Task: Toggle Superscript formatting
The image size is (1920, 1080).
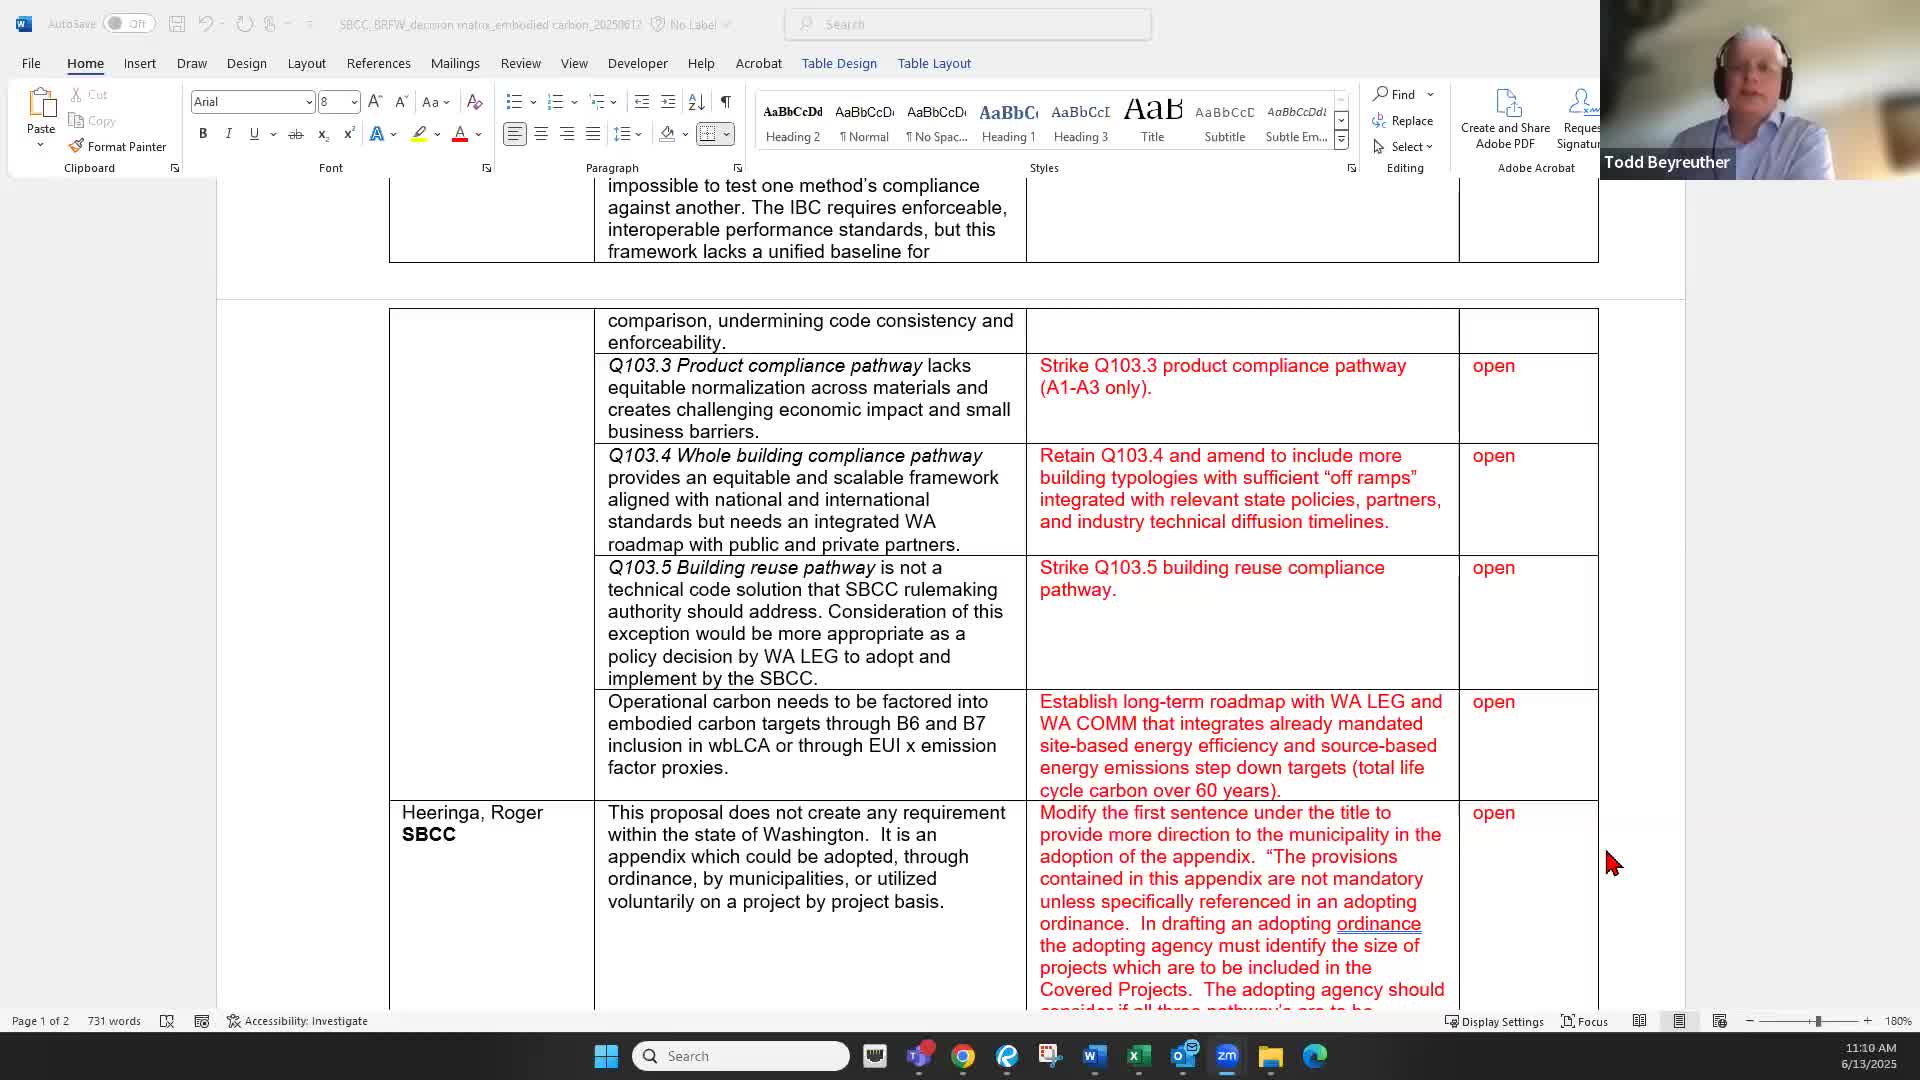Action: [x=348, y=133]
